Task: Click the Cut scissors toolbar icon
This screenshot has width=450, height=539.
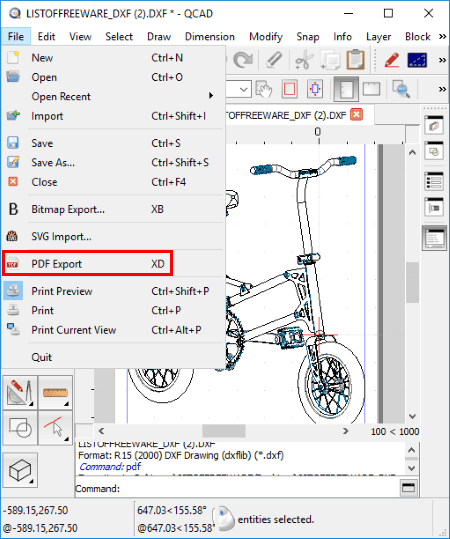Action: [304, 61]
